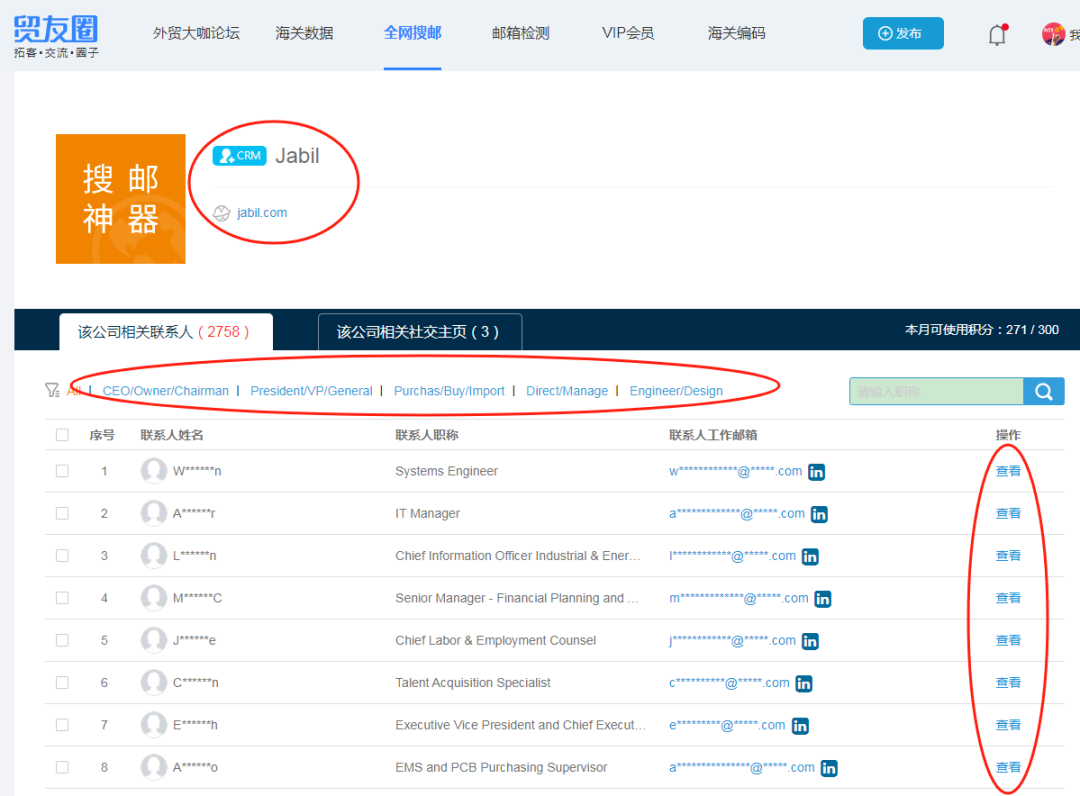Open LinkedIn icon for Systems Engineer row

pyautogui.click(x=817, y=472)
